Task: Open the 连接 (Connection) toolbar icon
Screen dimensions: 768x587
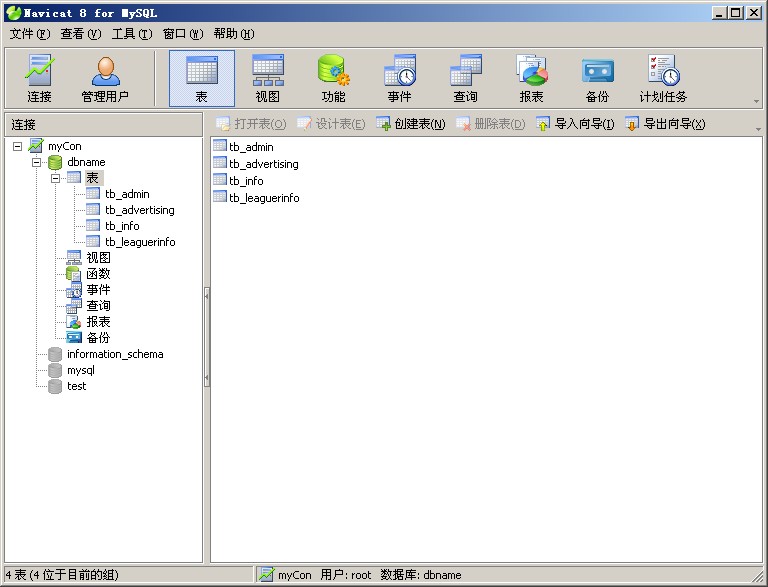Action: pos(39,78)
